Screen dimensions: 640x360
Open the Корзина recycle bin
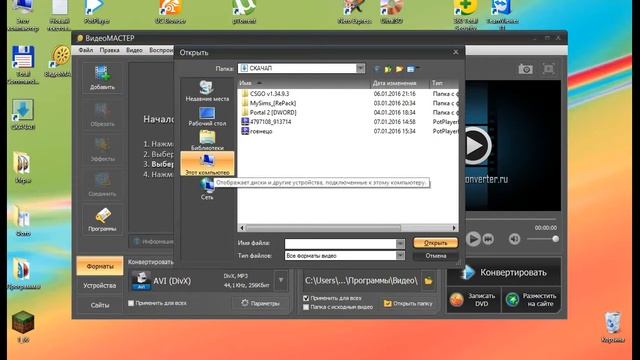click(612, 327)
